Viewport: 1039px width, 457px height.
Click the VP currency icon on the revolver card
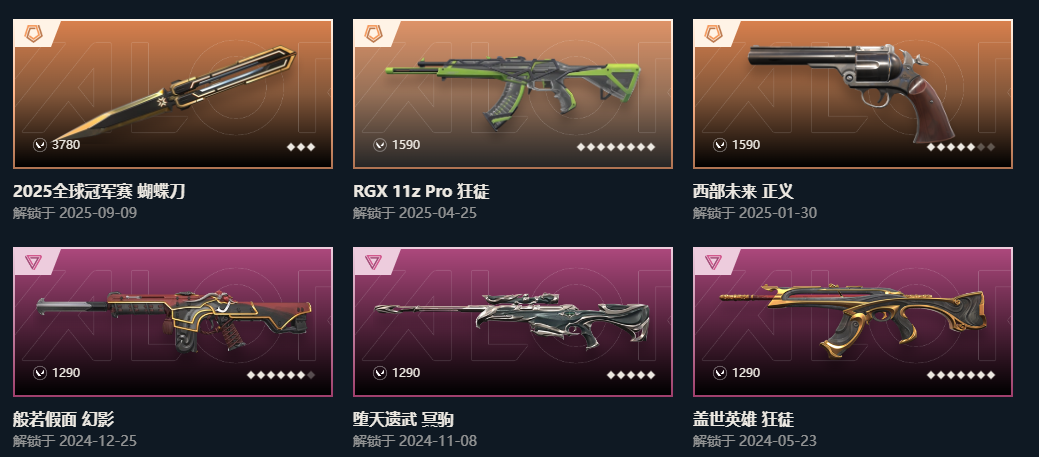pos(720,145)
